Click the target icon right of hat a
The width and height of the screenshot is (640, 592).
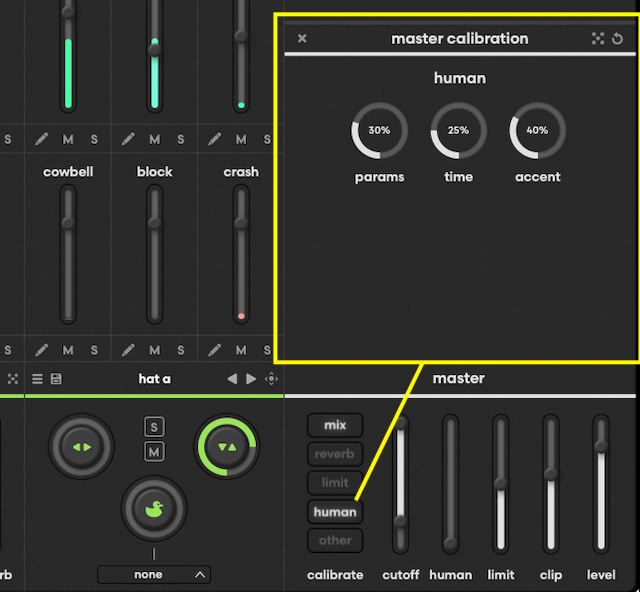(271, 379)
